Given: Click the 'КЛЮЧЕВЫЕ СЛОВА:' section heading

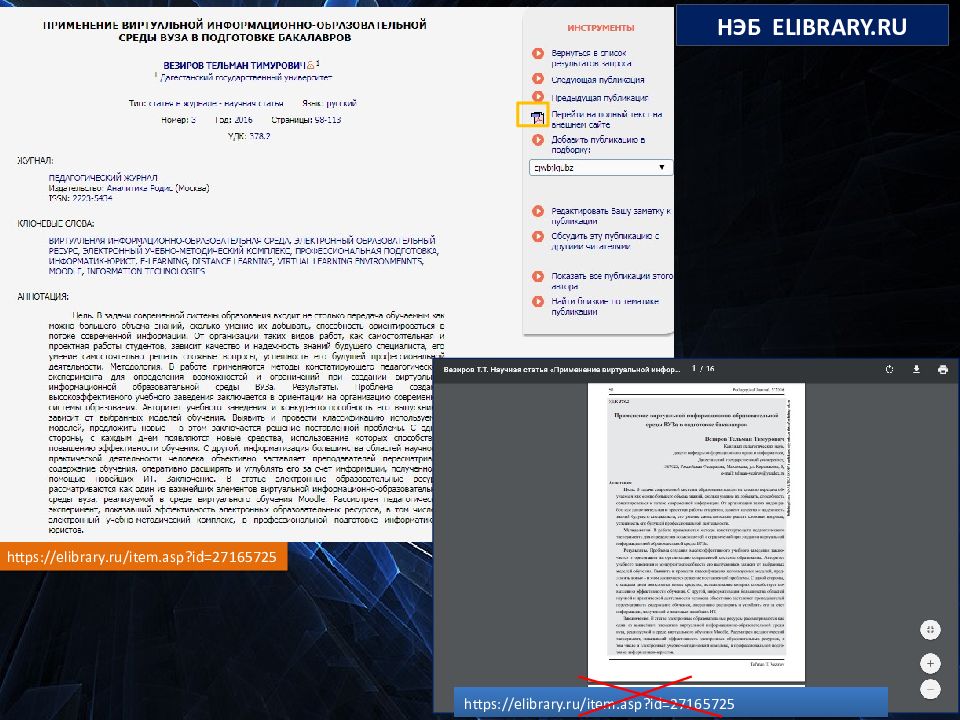Looking at the screenshot, I should [56, 224].
